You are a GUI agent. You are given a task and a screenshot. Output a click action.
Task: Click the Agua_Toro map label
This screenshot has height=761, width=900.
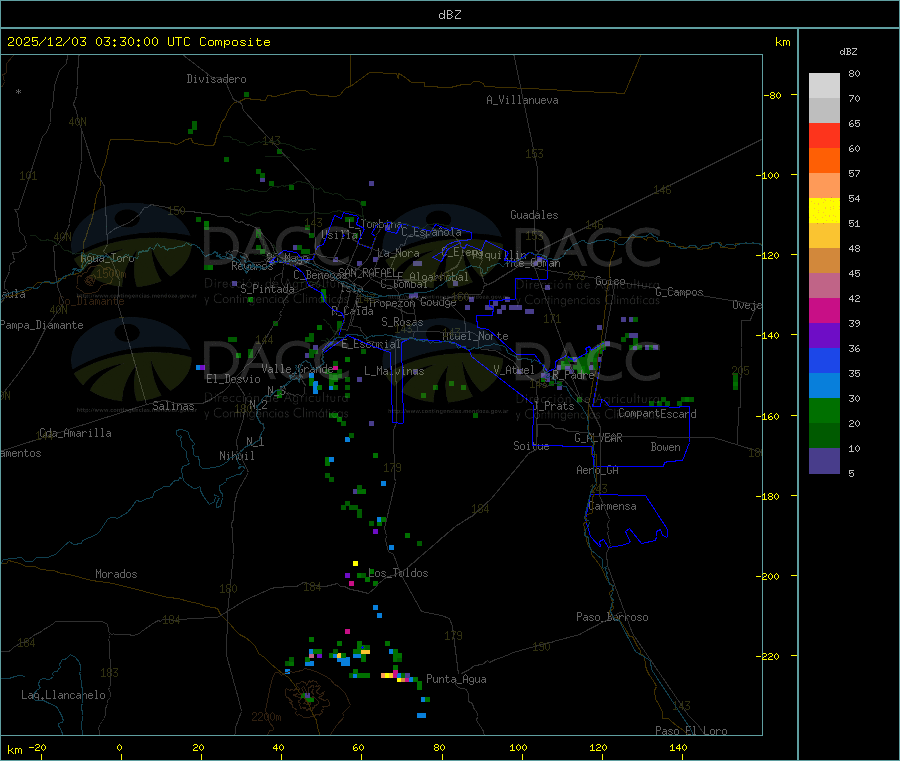pyautogui.click(x=107, y=258)
